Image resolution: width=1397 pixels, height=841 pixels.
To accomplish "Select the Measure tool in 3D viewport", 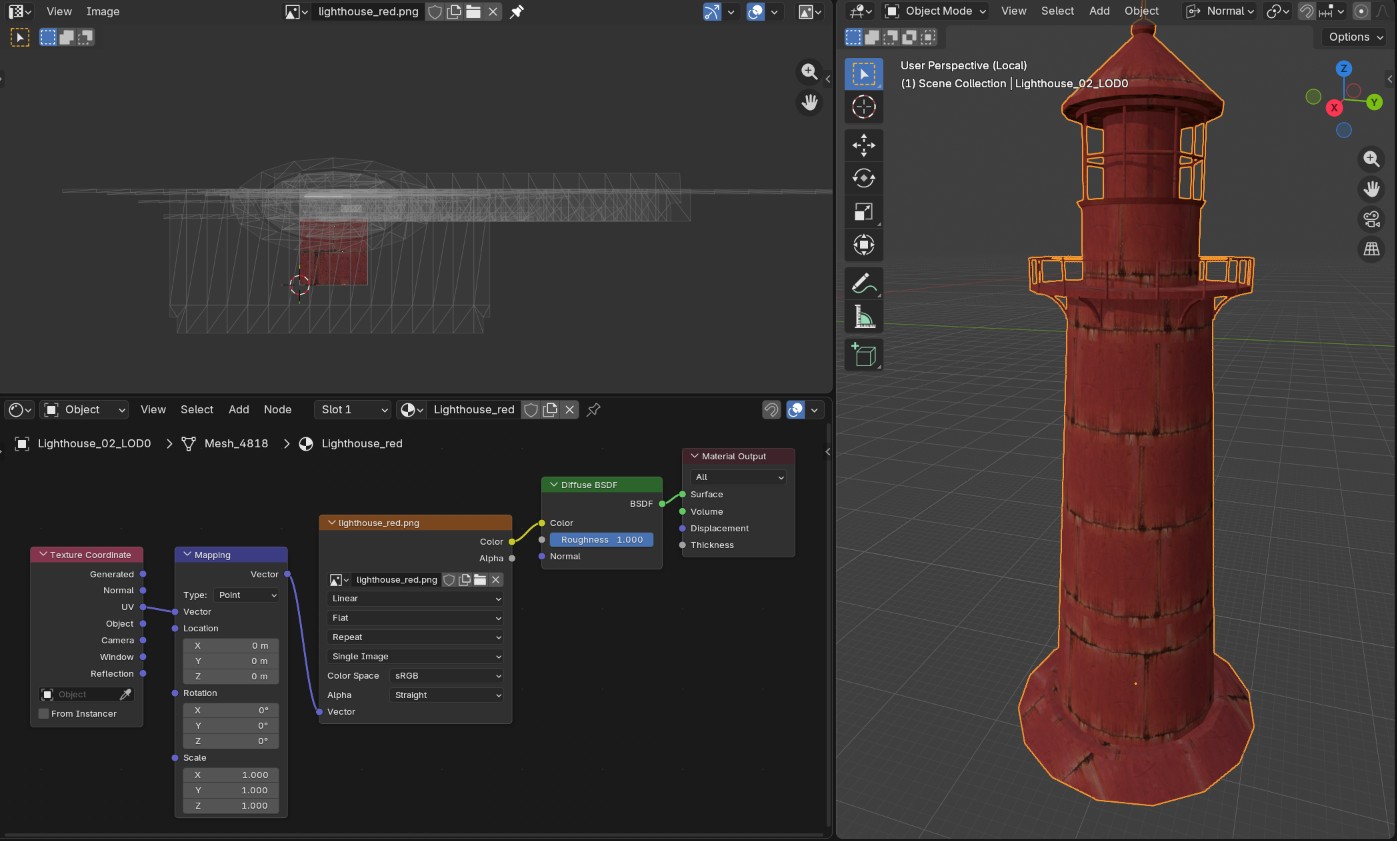I will tap(864, 317).
